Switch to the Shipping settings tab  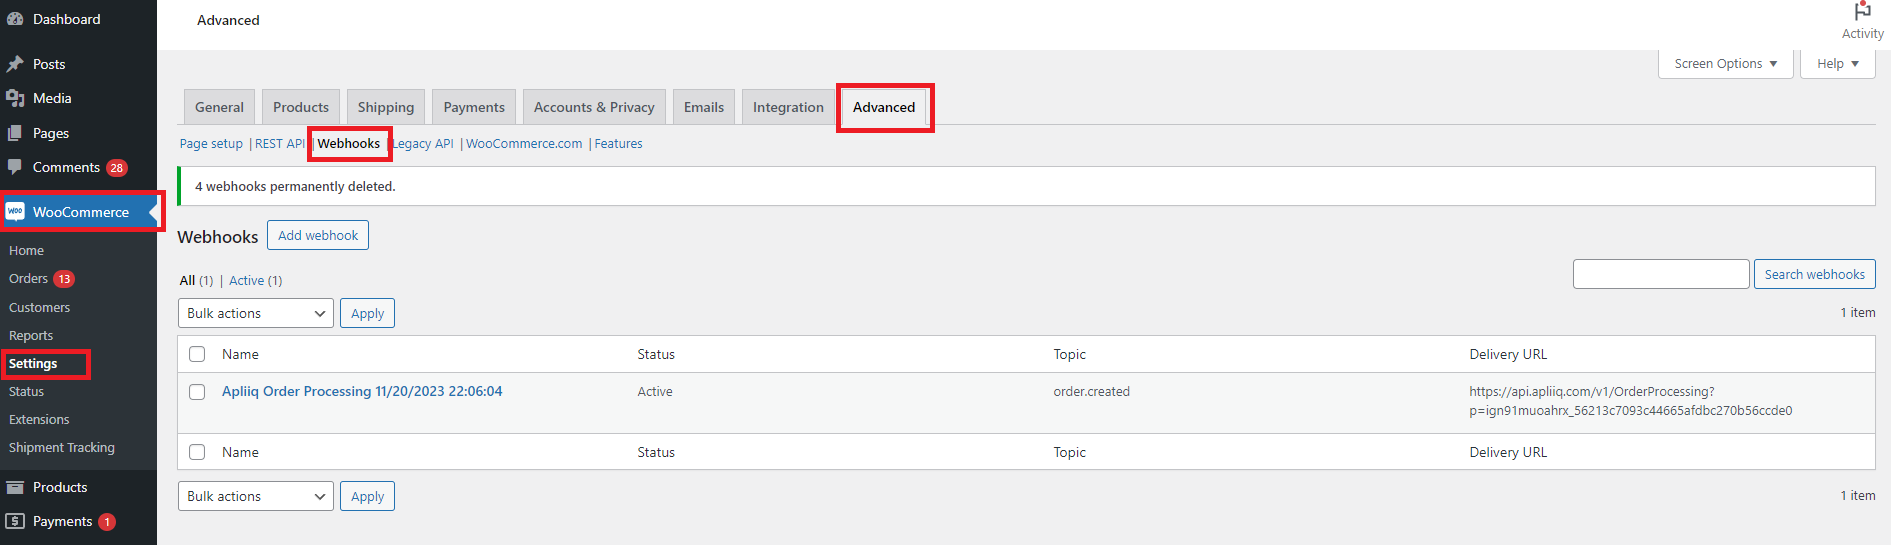[x=386, y=107]
